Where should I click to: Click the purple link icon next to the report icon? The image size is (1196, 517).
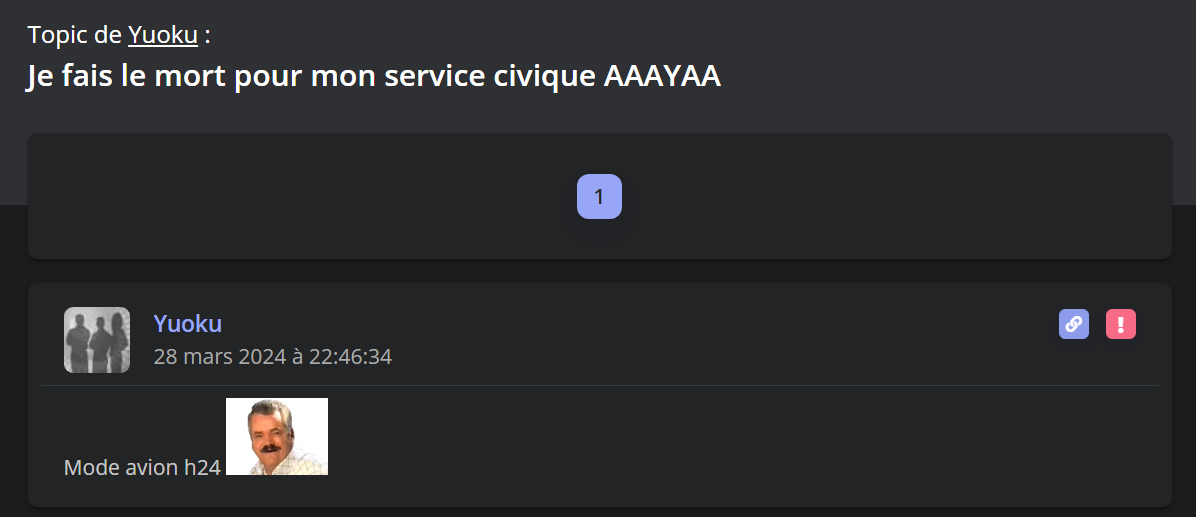1073,324
